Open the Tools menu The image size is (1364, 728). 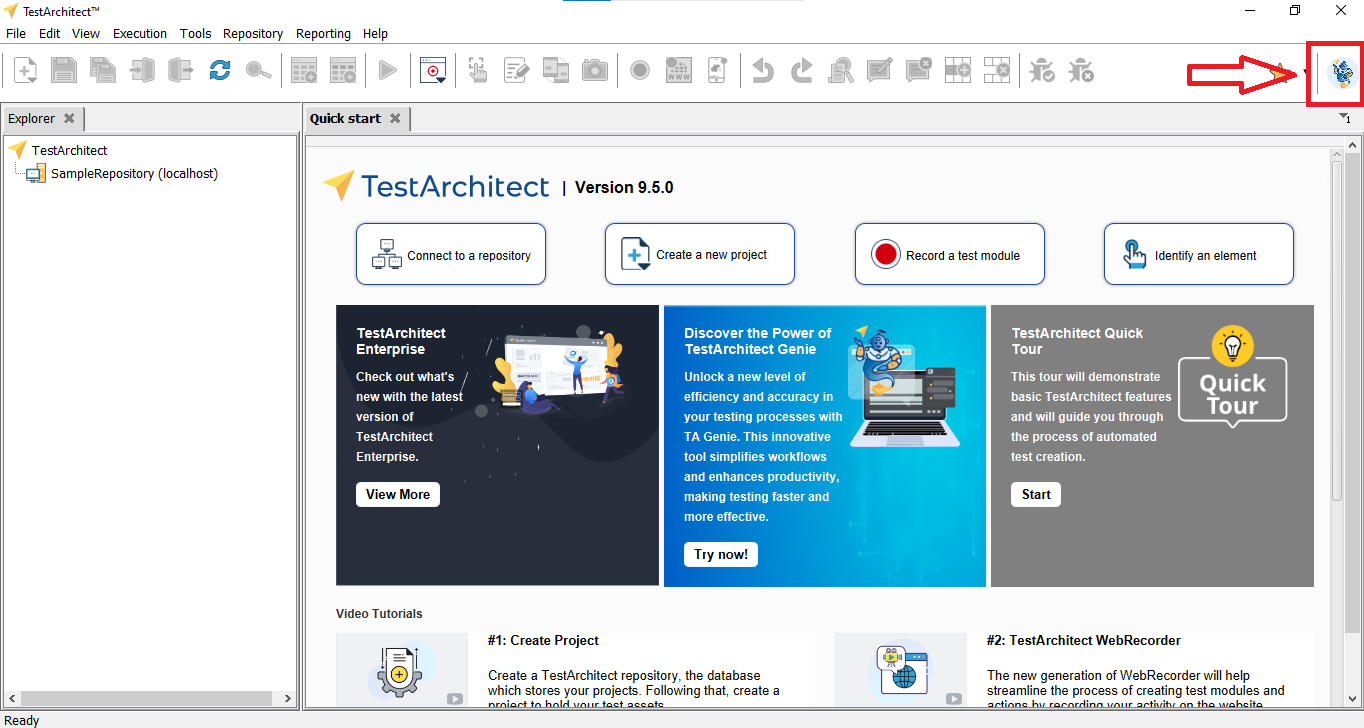click(196, 33)
